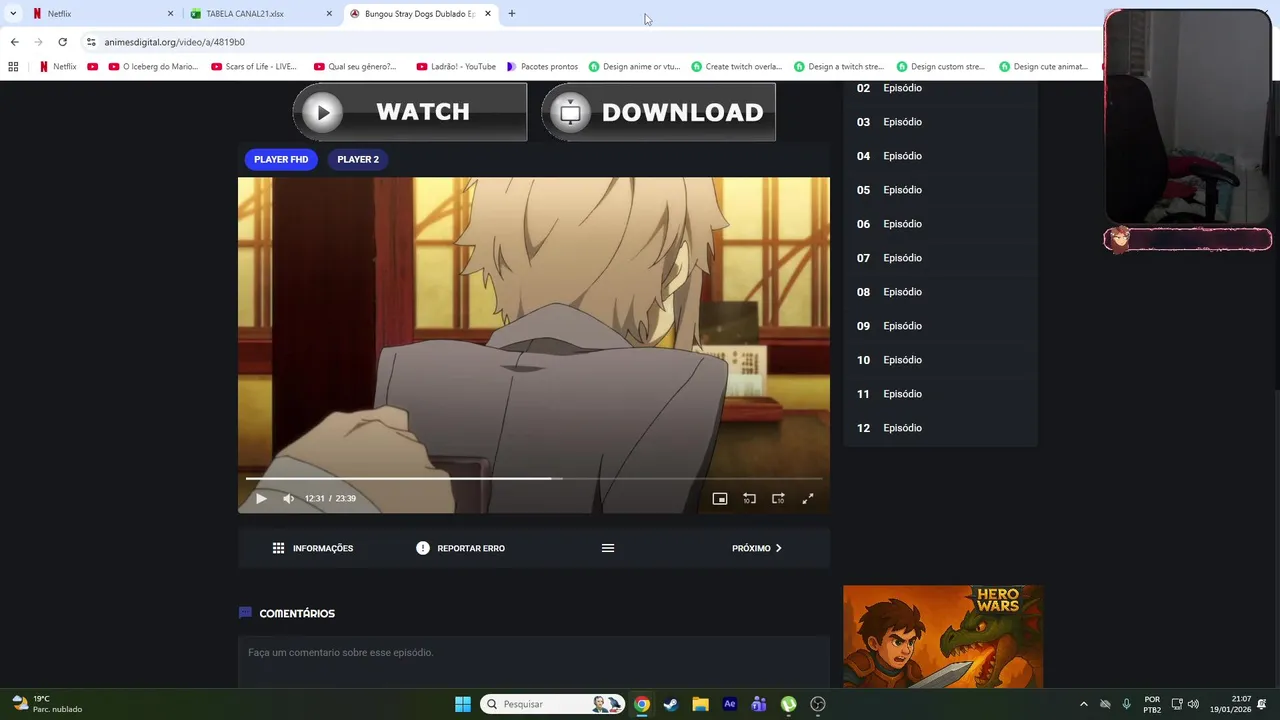Open the tab search dropdown
Image resolution: width=1280 pixels, height=720 pixels.
click(x=13, y=14)
